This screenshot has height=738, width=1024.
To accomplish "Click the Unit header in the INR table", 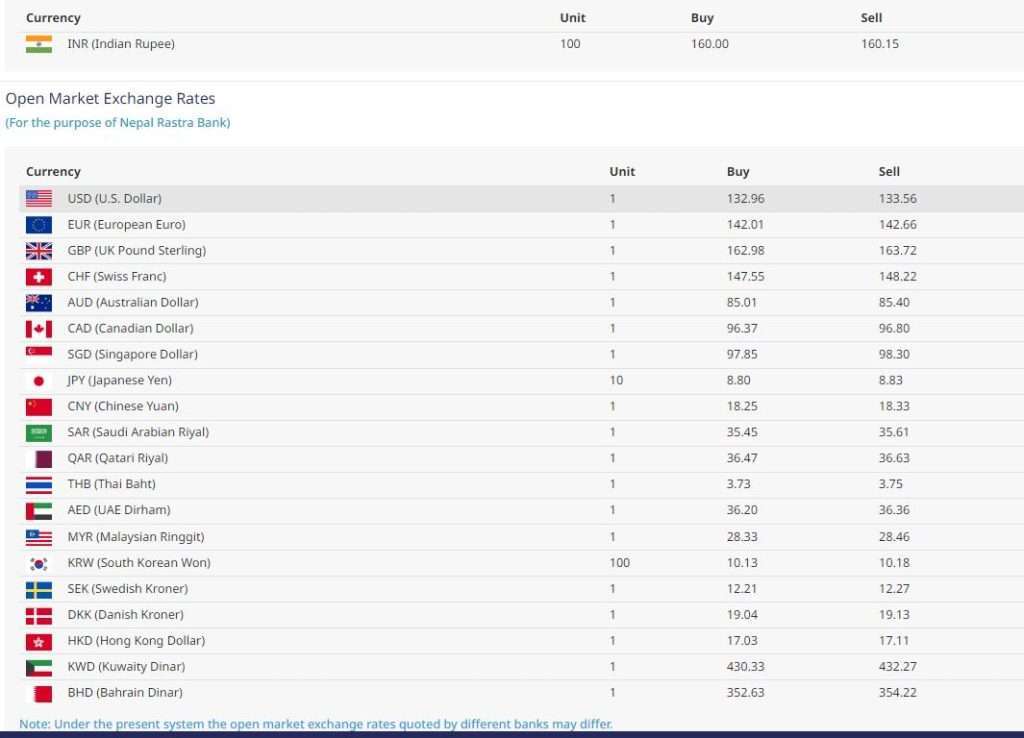I will click(573, 18).
